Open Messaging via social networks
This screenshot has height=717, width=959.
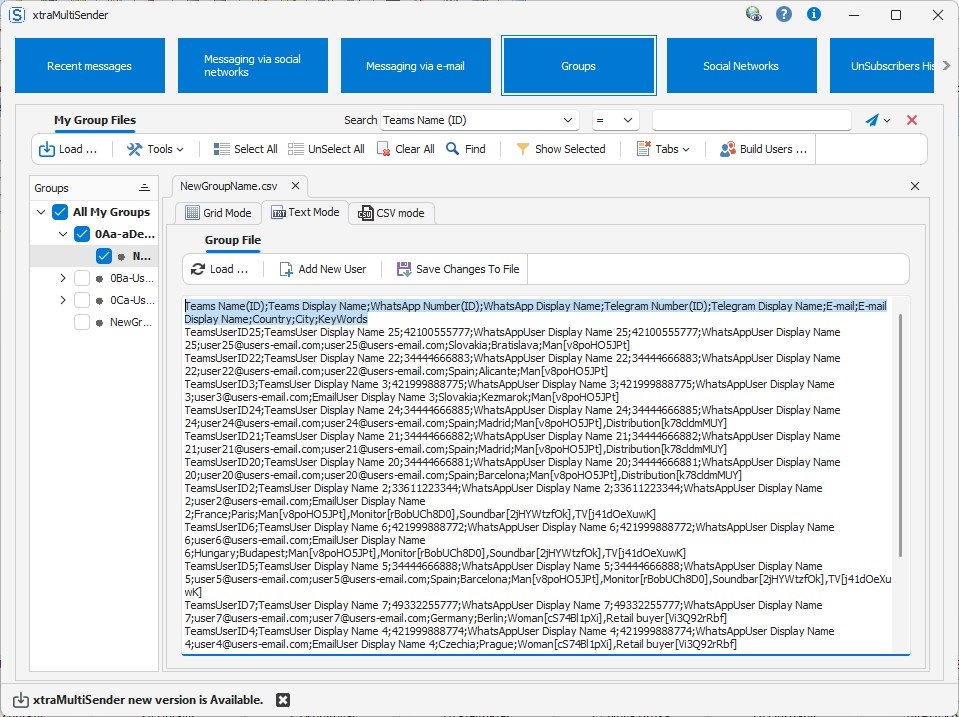[253, 65]
